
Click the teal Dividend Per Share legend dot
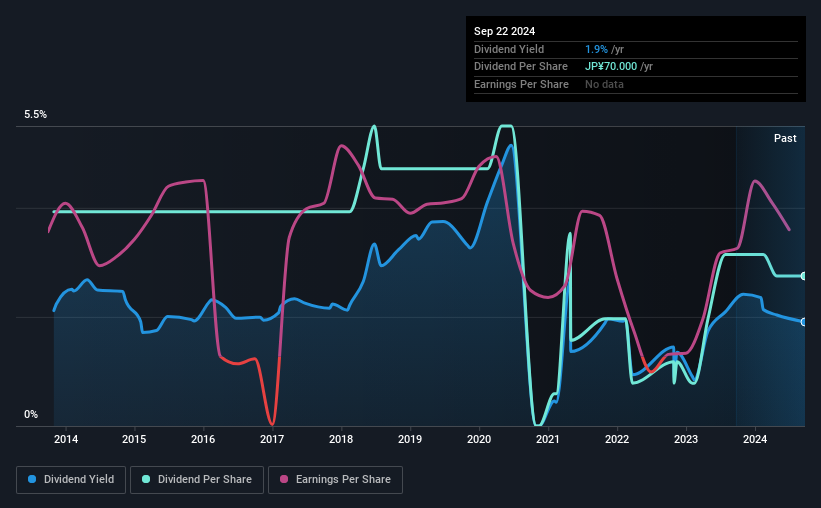click(146, 479)
